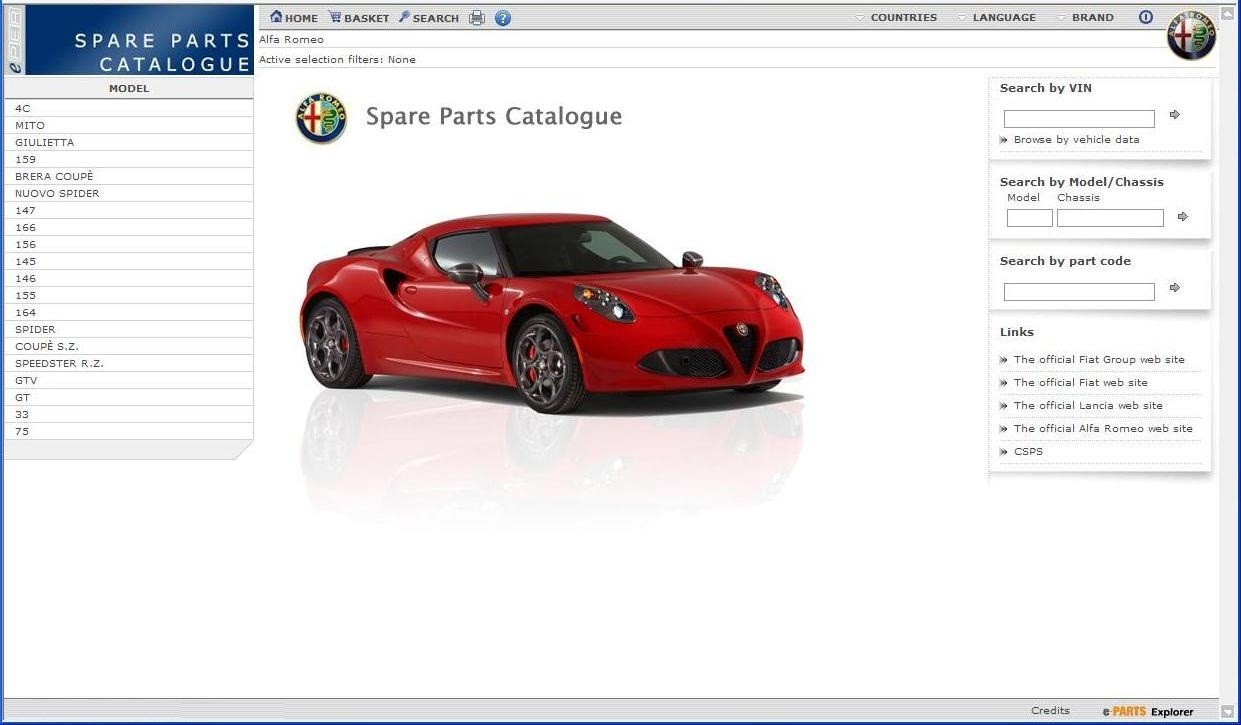Screen dimensions: 1241x725
Task: Open the BRAND dropdown
Action: coord(1085,17)
